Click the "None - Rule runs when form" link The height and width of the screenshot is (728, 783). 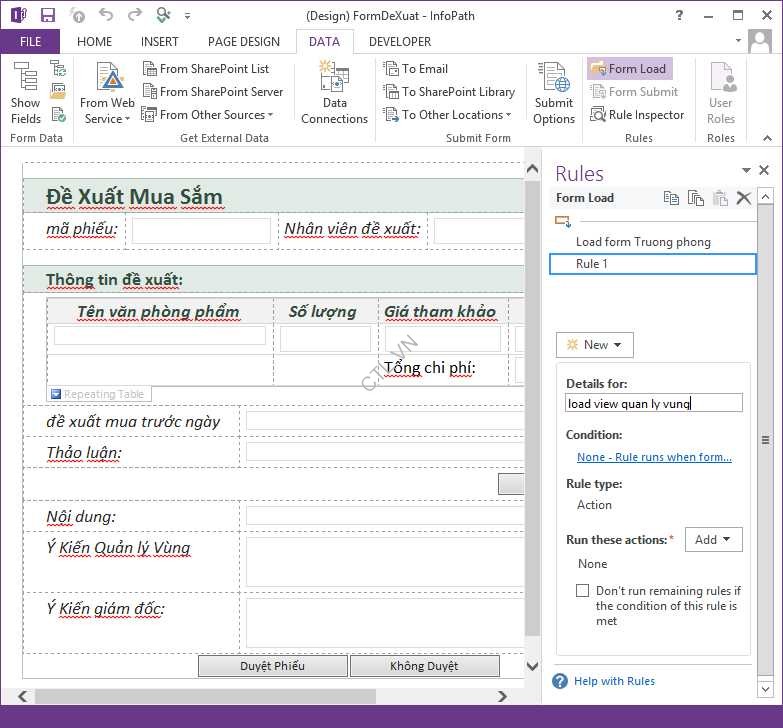point(654,457)
